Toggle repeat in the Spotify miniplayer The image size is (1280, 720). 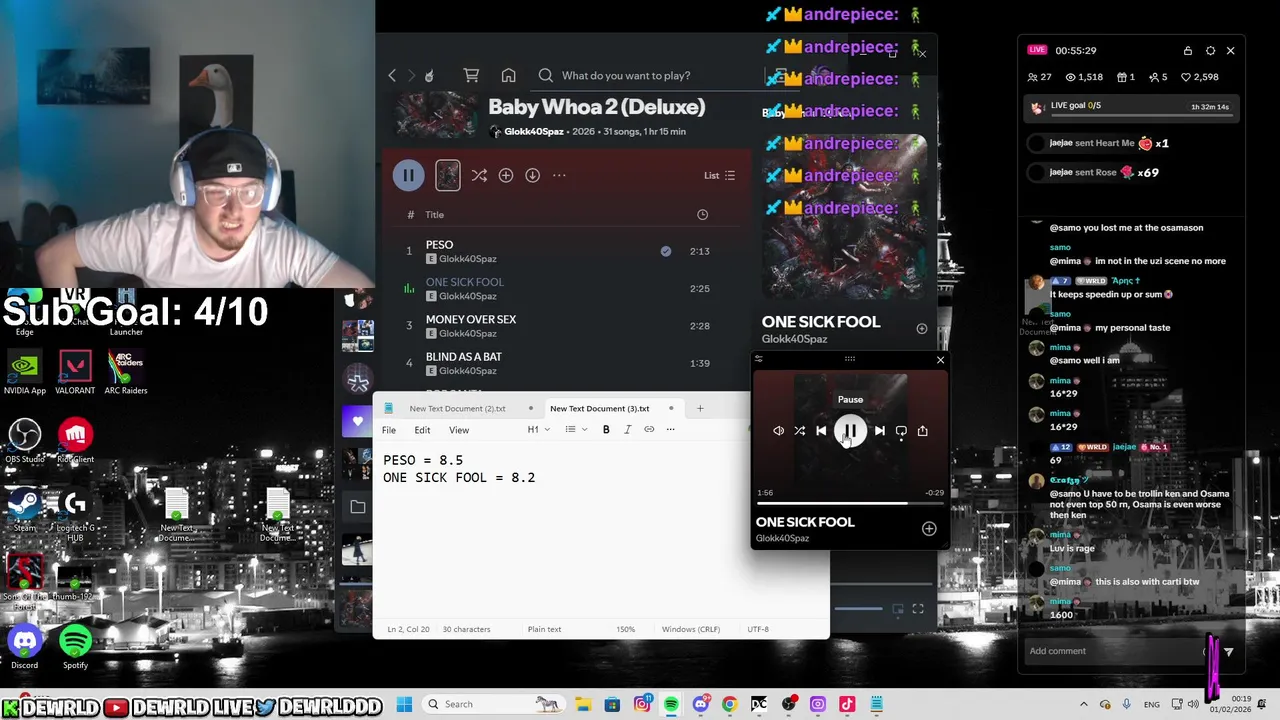(901, 431)
